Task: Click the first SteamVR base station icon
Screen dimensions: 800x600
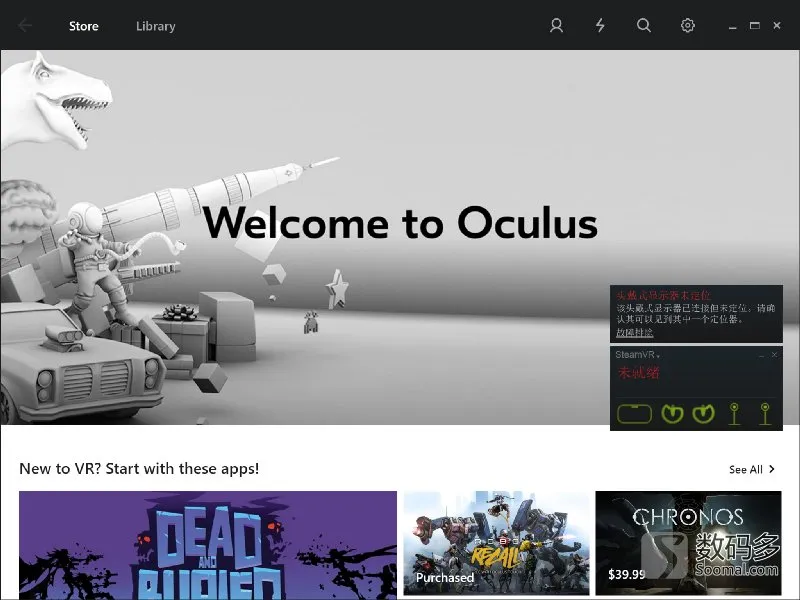Action: 734,414
